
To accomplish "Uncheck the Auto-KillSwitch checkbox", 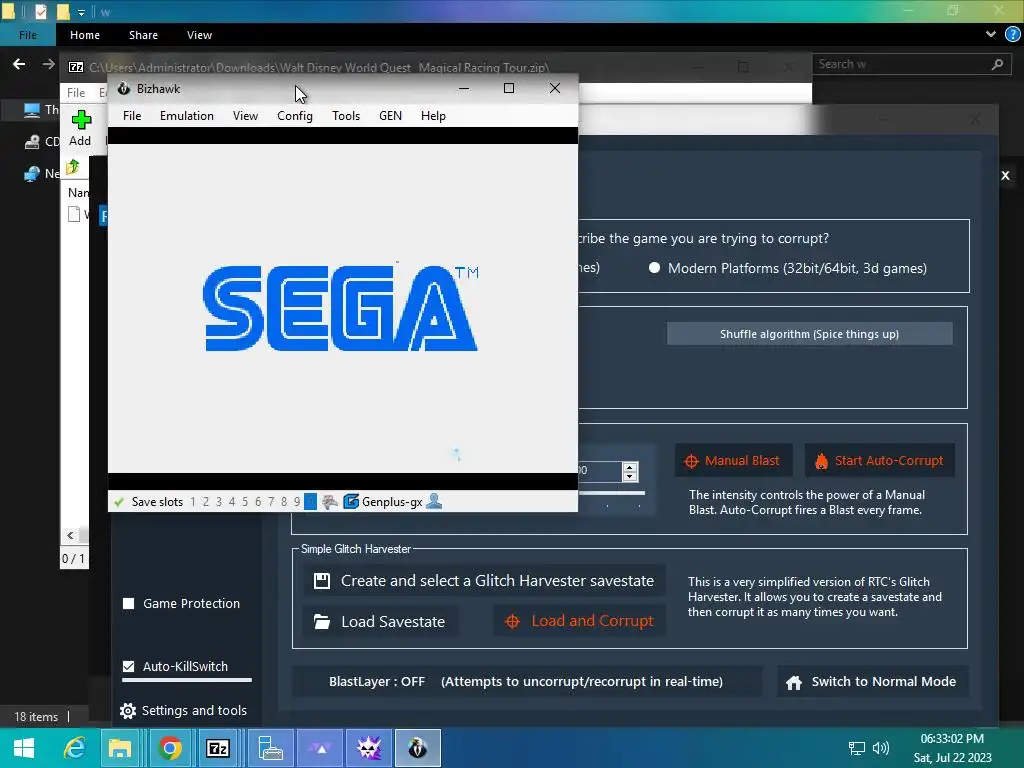I will point(129,666).
